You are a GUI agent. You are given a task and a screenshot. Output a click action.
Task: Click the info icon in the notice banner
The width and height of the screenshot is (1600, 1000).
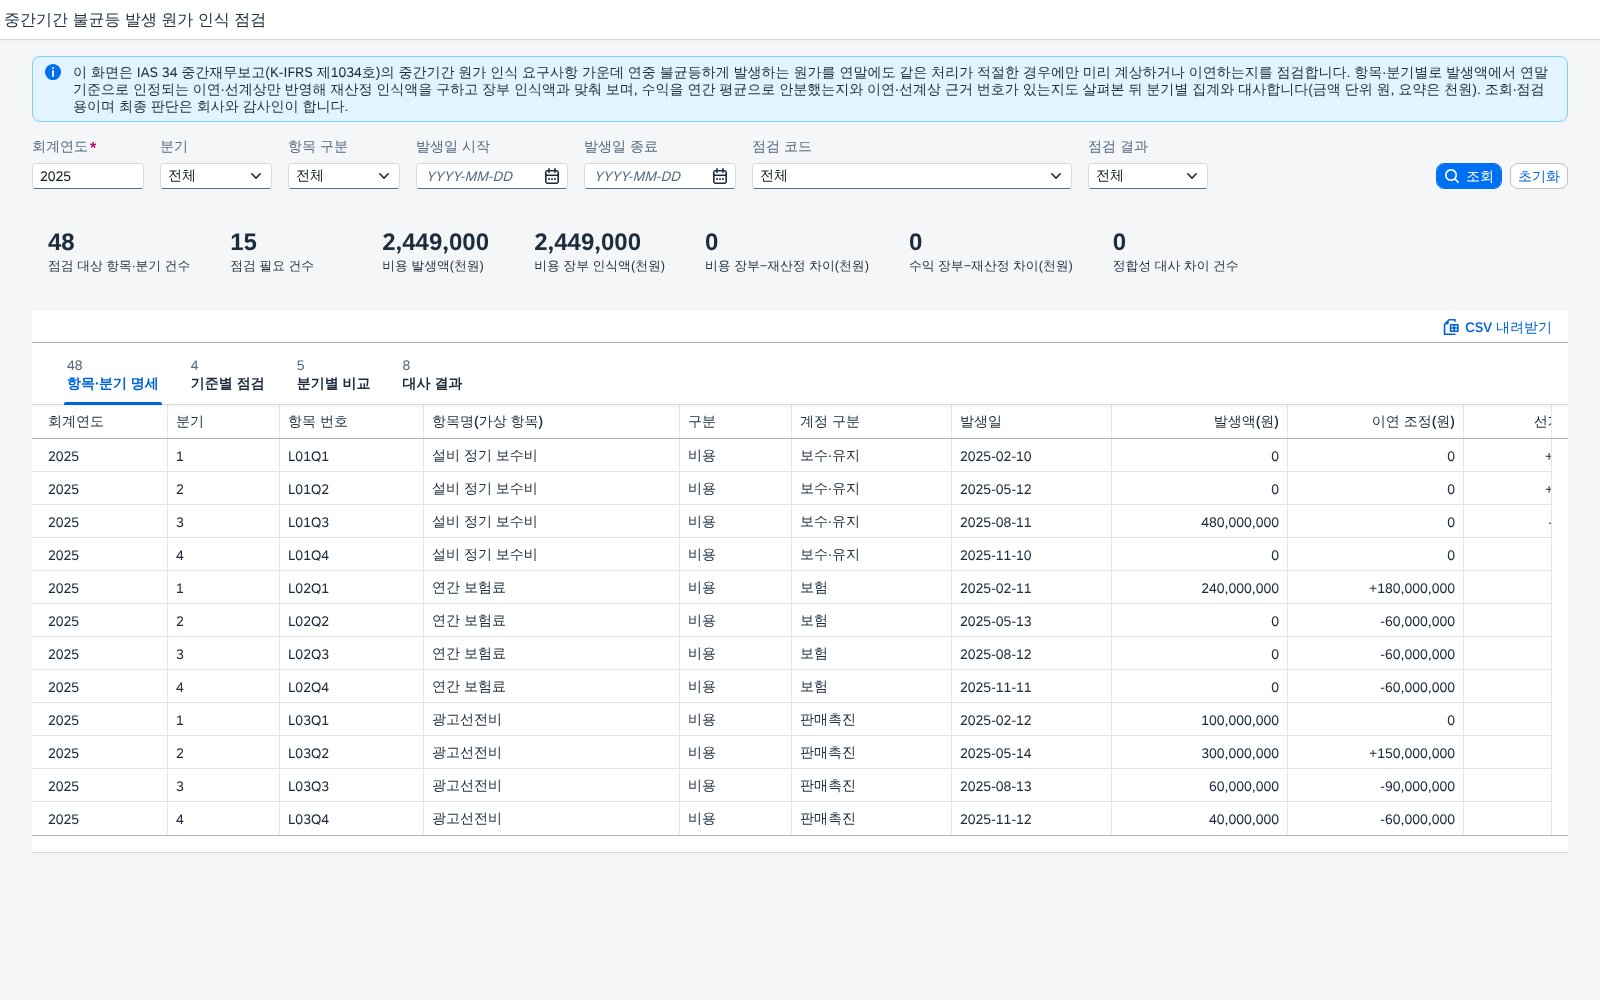[x=53, y=72]
